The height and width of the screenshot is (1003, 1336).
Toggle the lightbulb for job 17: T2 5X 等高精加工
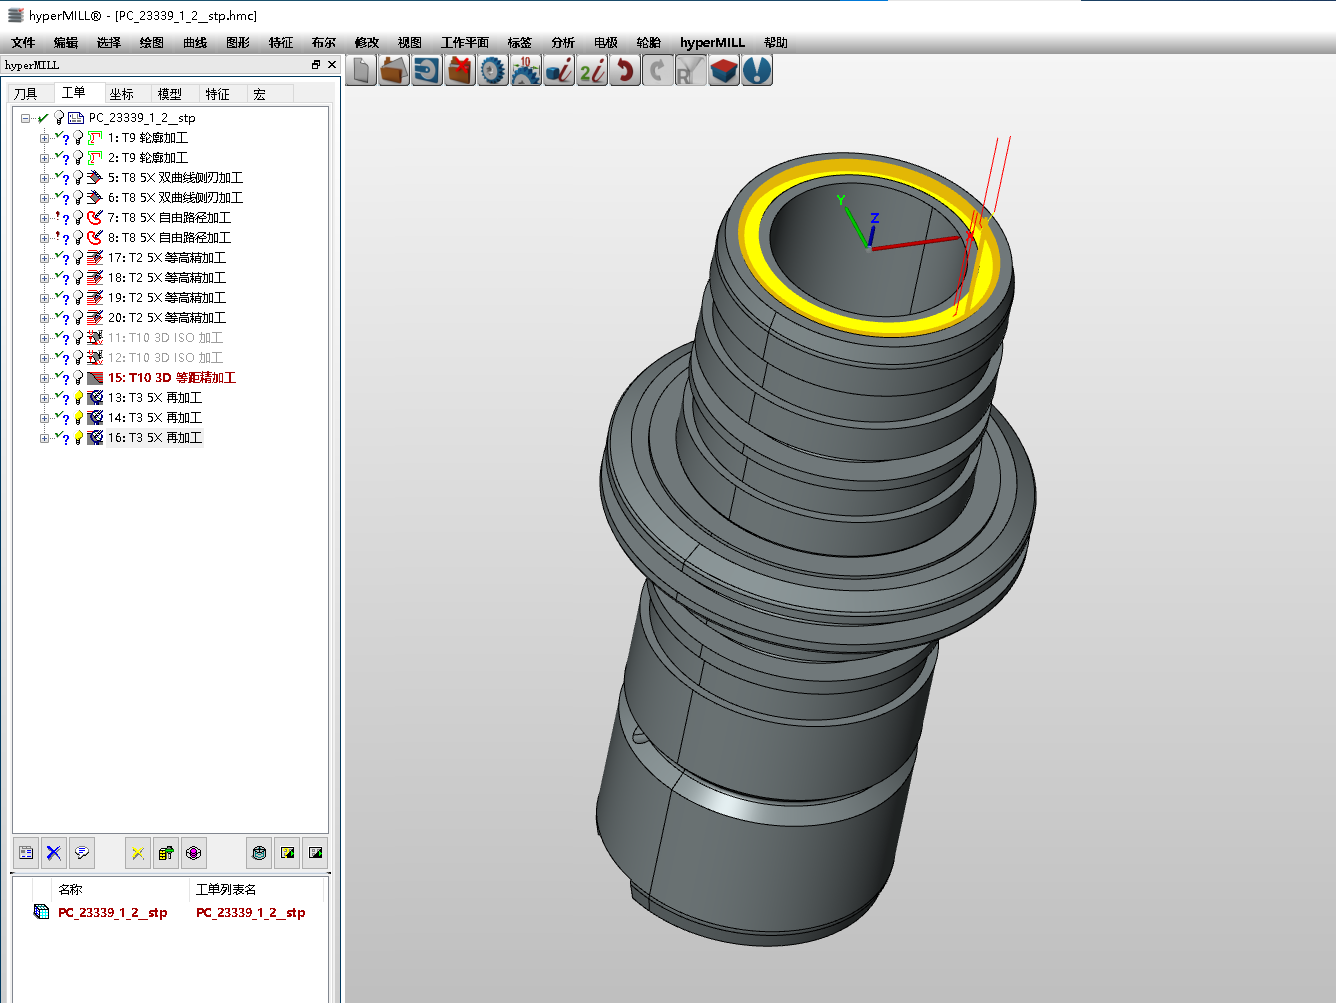tap(78, 258)
